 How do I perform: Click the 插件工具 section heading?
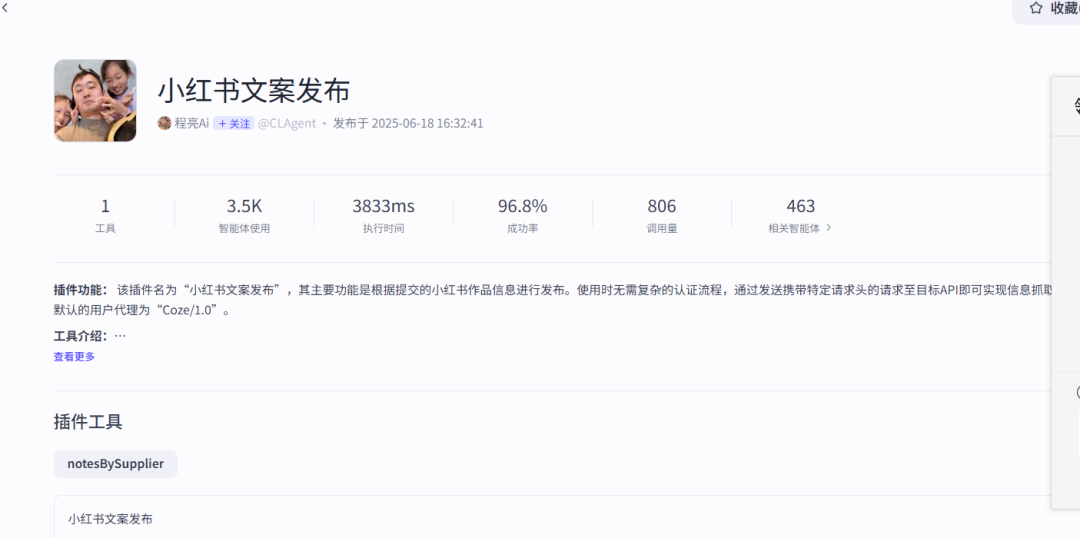pyautogui.click(x=88, y=422)
